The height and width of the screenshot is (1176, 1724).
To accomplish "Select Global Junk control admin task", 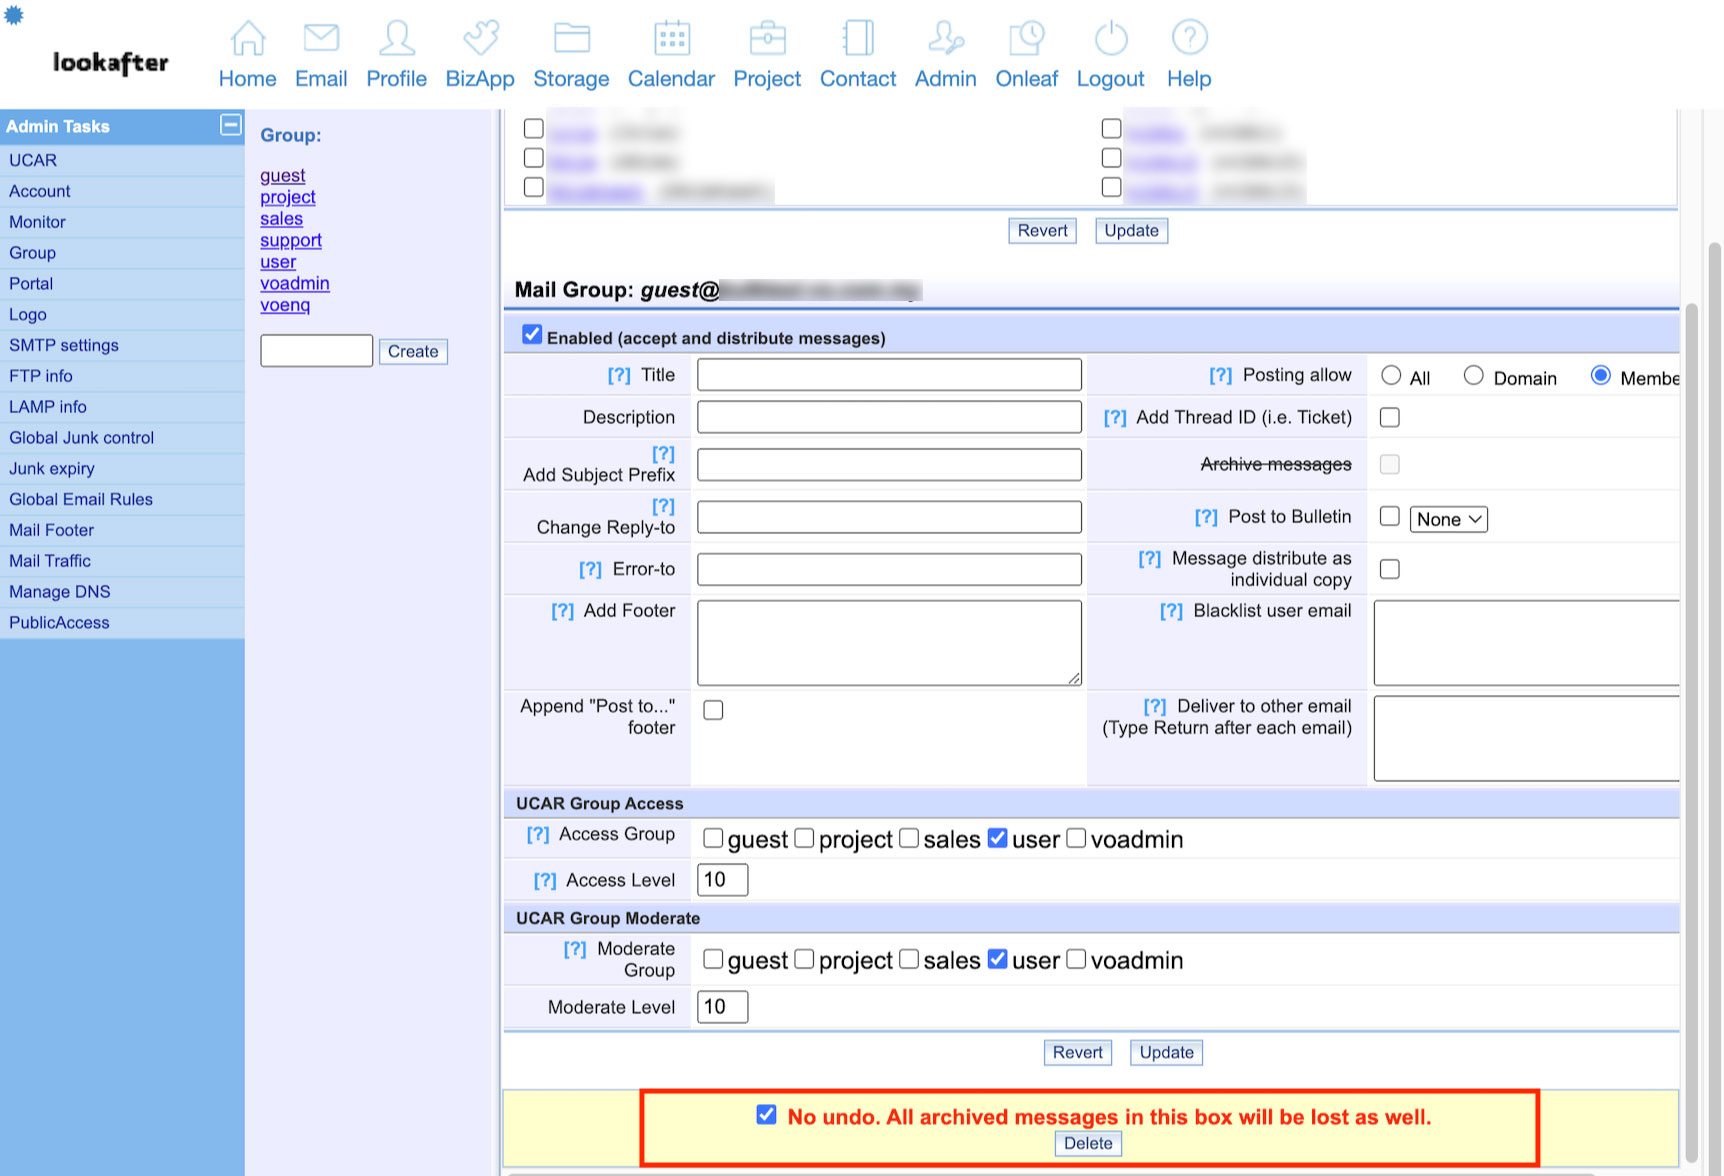I will [x=81, y=437].
